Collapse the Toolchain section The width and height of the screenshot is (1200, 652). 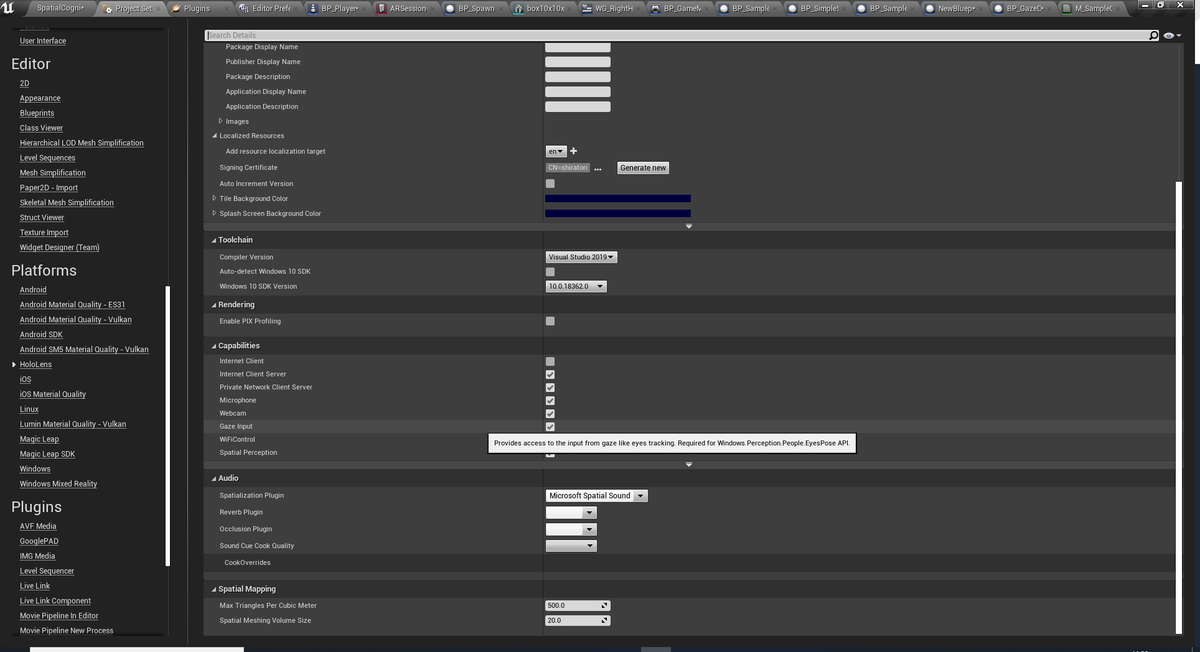pos(214,241)
